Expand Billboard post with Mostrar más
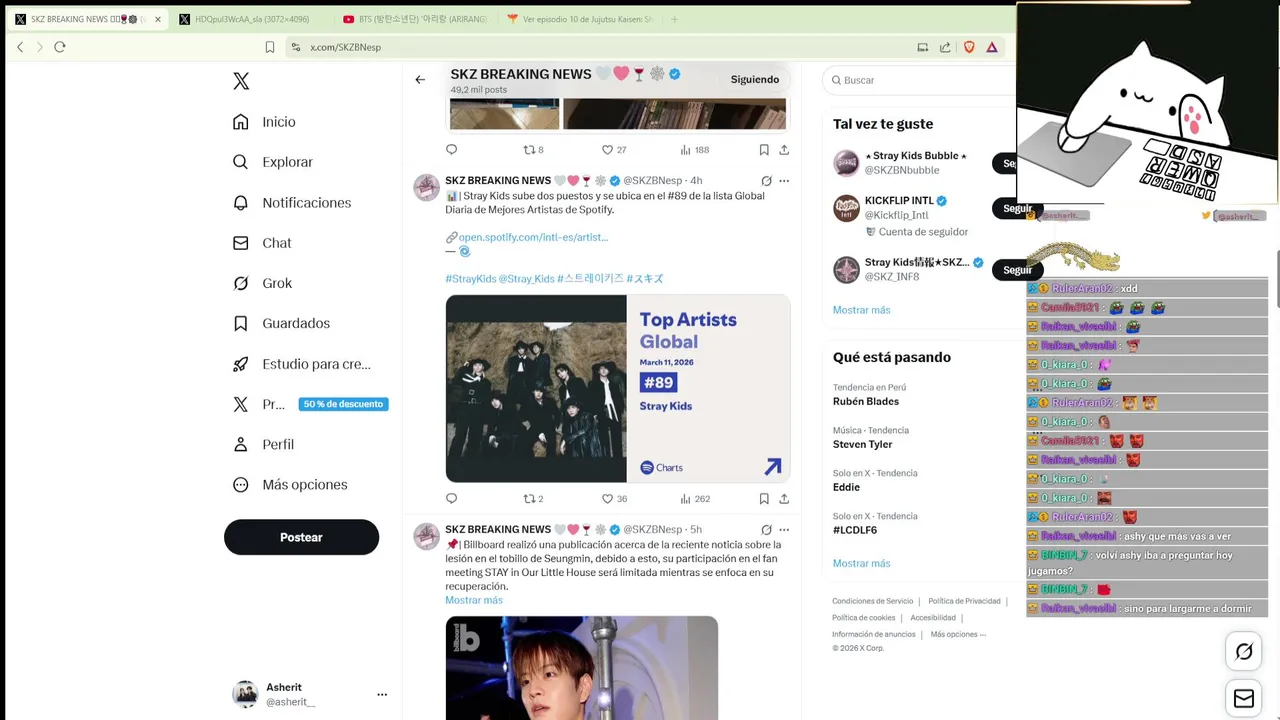The image size is (1280, 720). click(474, 600)
